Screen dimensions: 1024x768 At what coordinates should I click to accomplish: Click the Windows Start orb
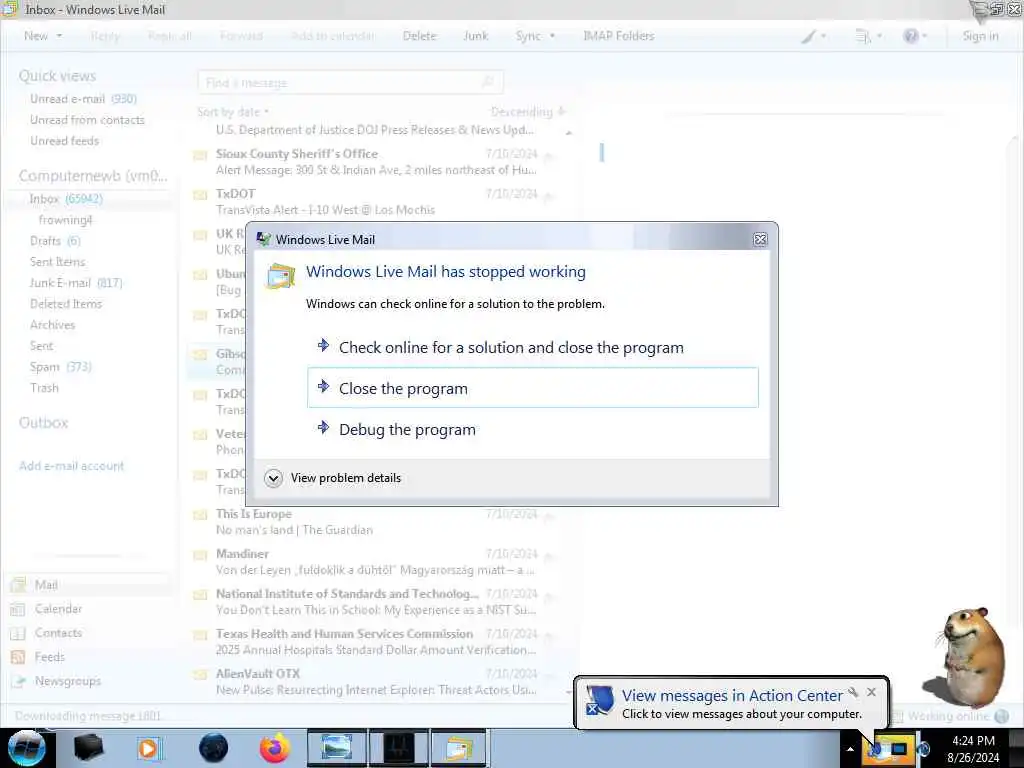pyautogui.click(x=26, y=748)
